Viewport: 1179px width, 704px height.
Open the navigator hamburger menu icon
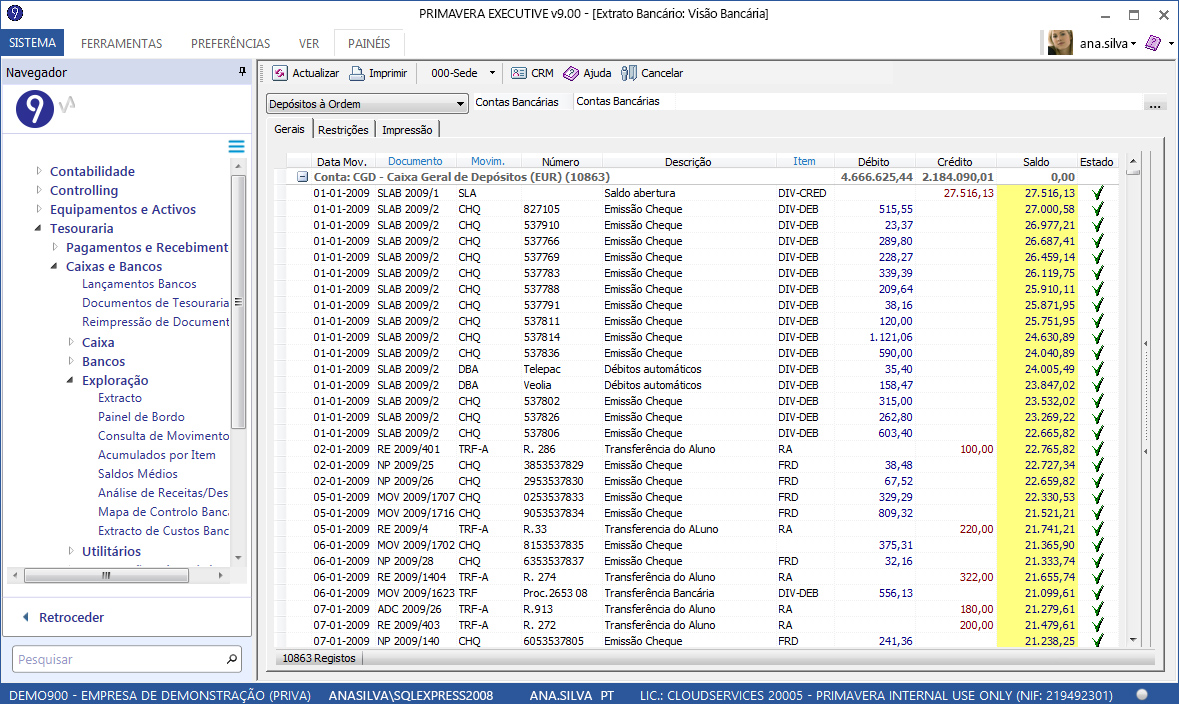(x=236, y=147)
